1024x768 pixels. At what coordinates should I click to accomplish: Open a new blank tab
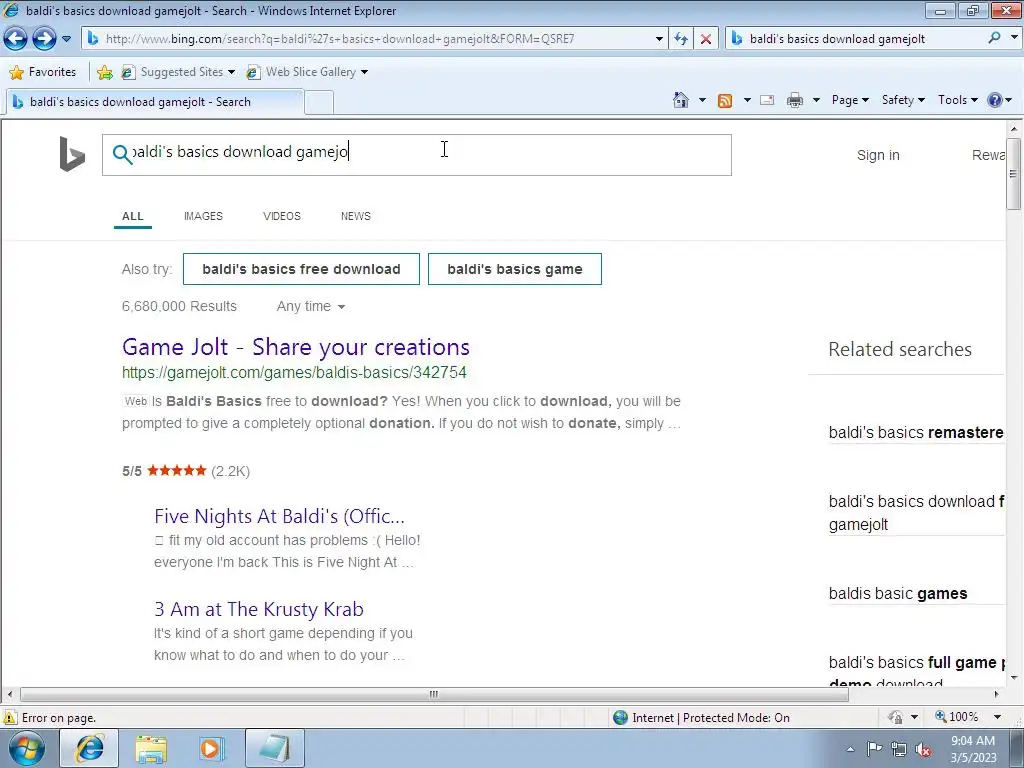tap(319, 103)
